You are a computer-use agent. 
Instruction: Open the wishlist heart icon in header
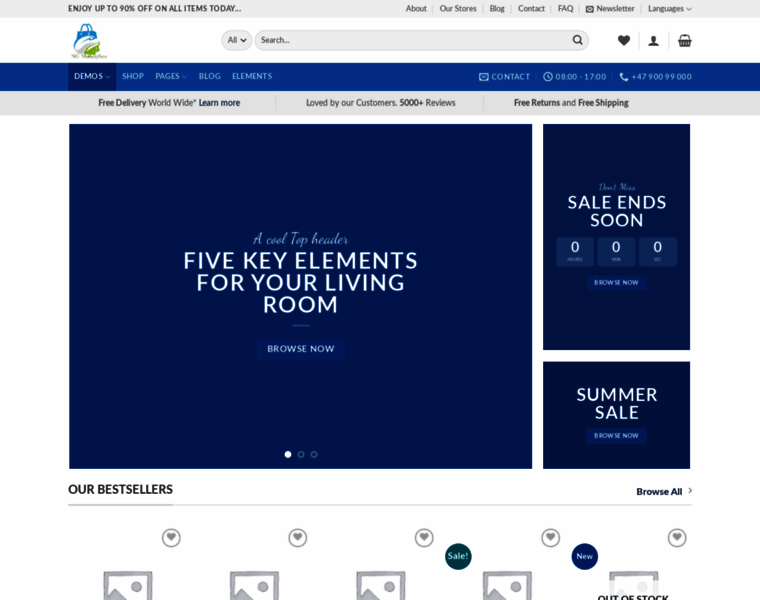click(624, 41)
